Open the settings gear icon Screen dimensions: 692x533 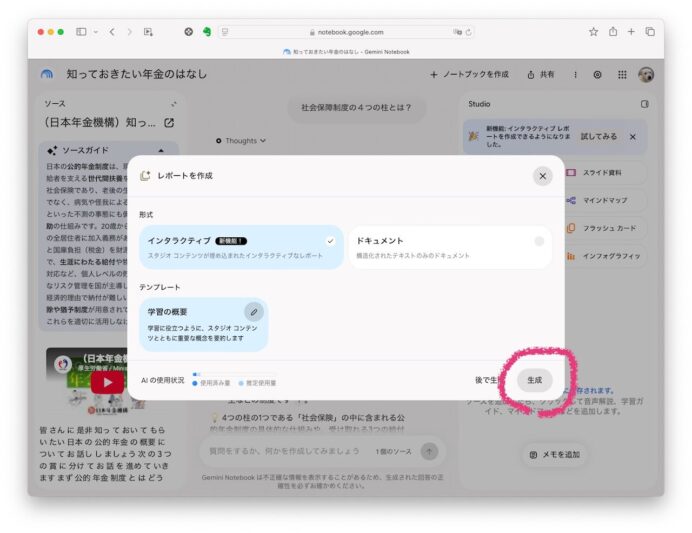pos(597,75)
